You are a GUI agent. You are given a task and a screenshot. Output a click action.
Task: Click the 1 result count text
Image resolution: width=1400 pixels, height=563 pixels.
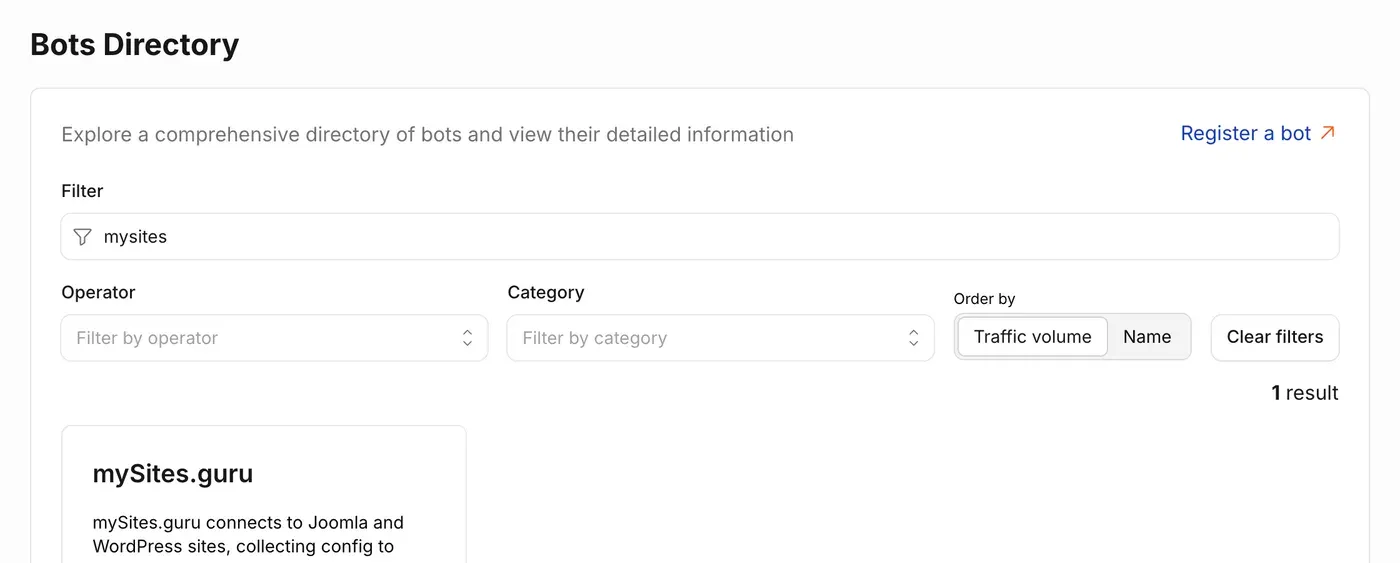pos(1304,393)
